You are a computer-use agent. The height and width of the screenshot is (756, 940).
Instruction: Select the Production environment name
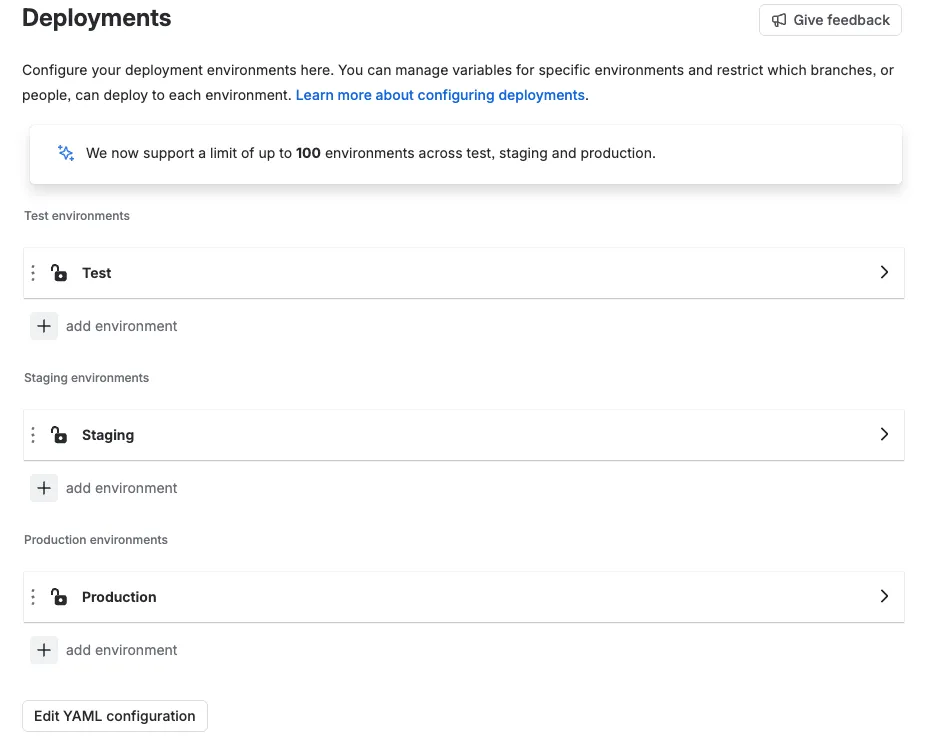point(119,597)
